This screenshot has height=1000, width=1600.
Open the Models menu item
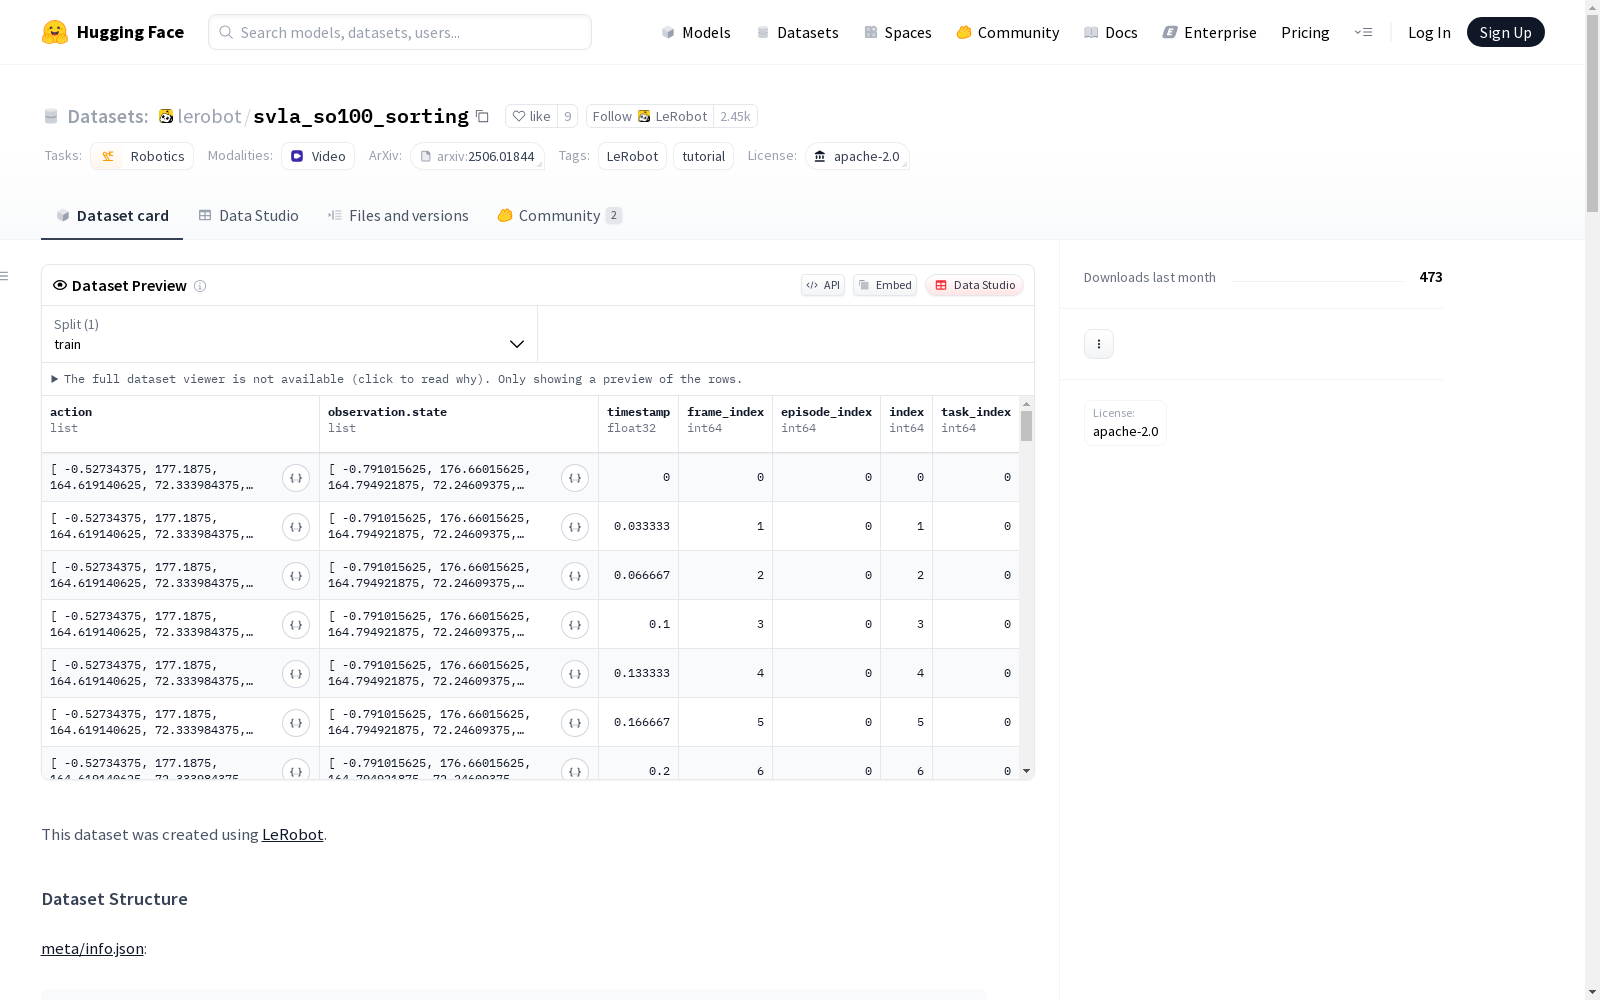coord(696,32)
